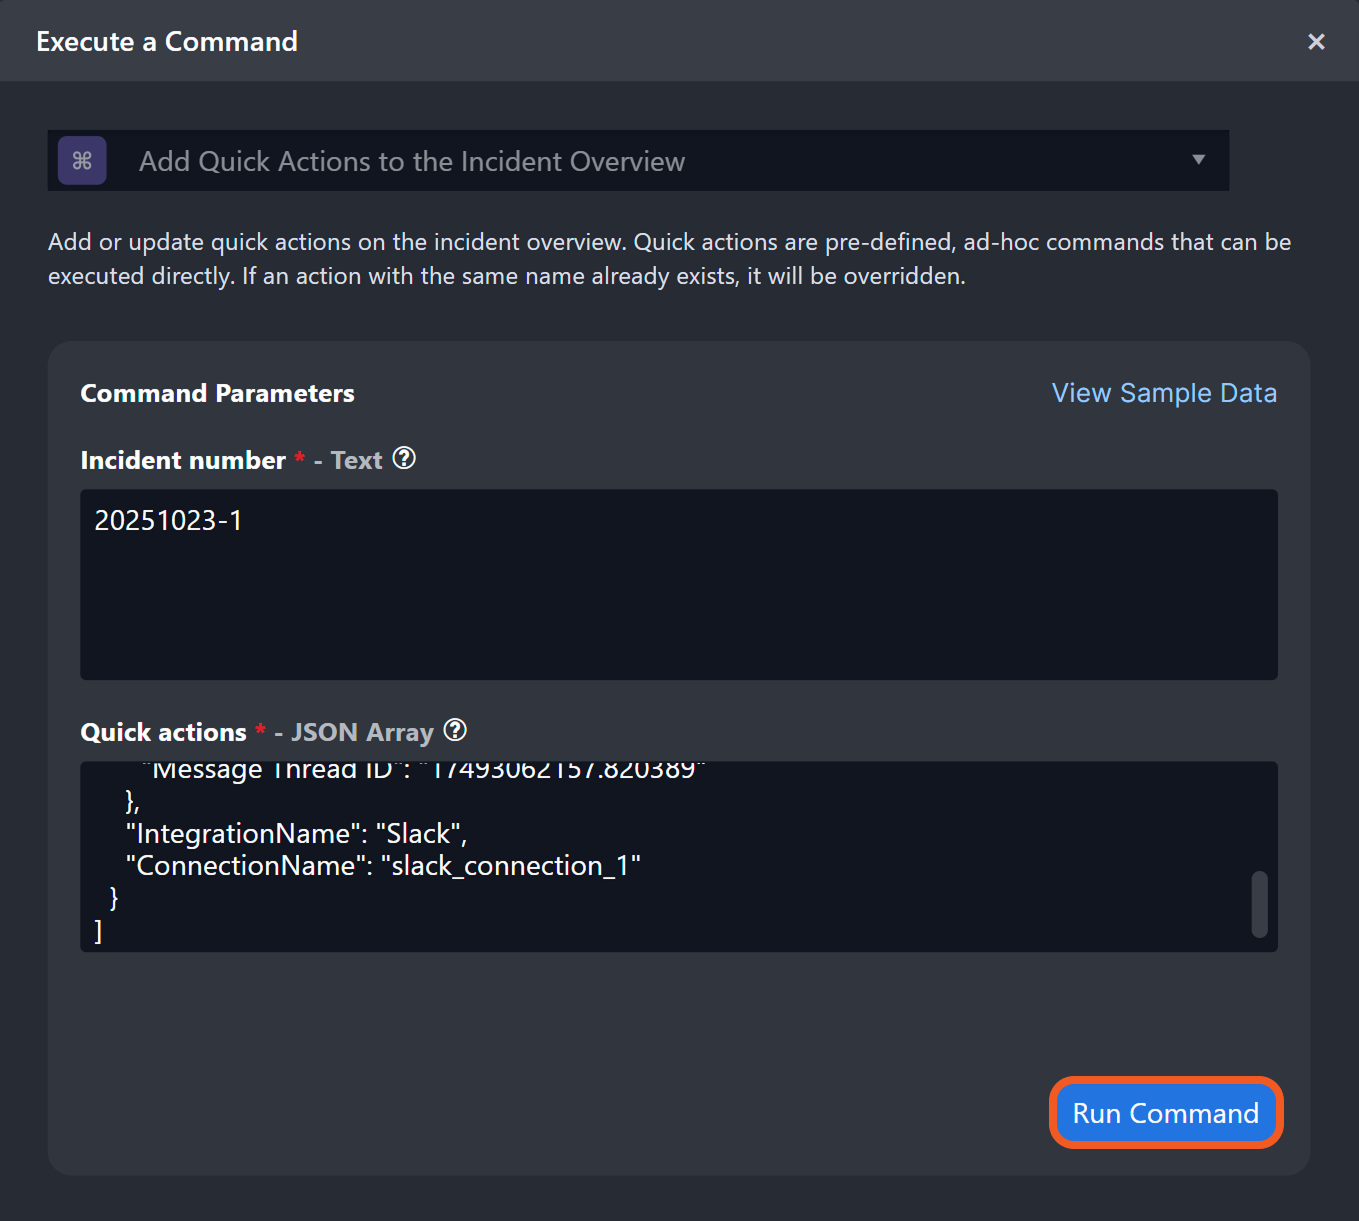Screen dimensions: 1359x1221
Task: Place cursor on the IntegrationName JSON line
Action: (296, 834)
